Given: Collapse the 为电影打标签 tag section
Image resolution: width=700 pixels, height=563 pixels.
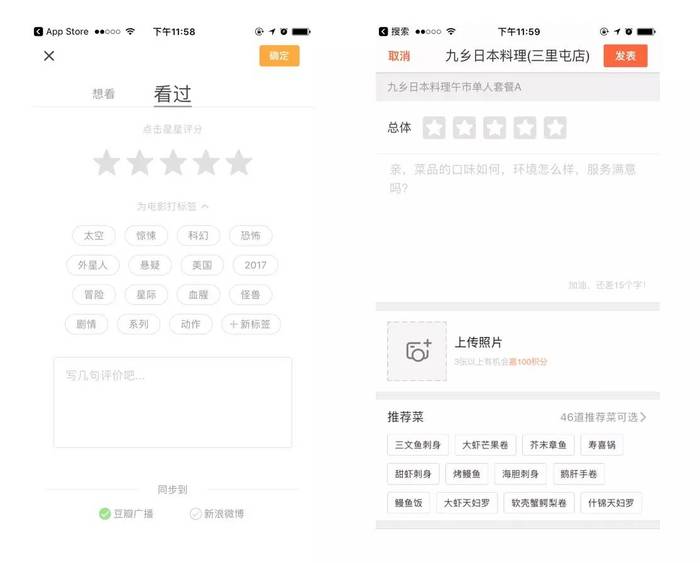Looking at the screenshot, I should (x=172, y=206).
